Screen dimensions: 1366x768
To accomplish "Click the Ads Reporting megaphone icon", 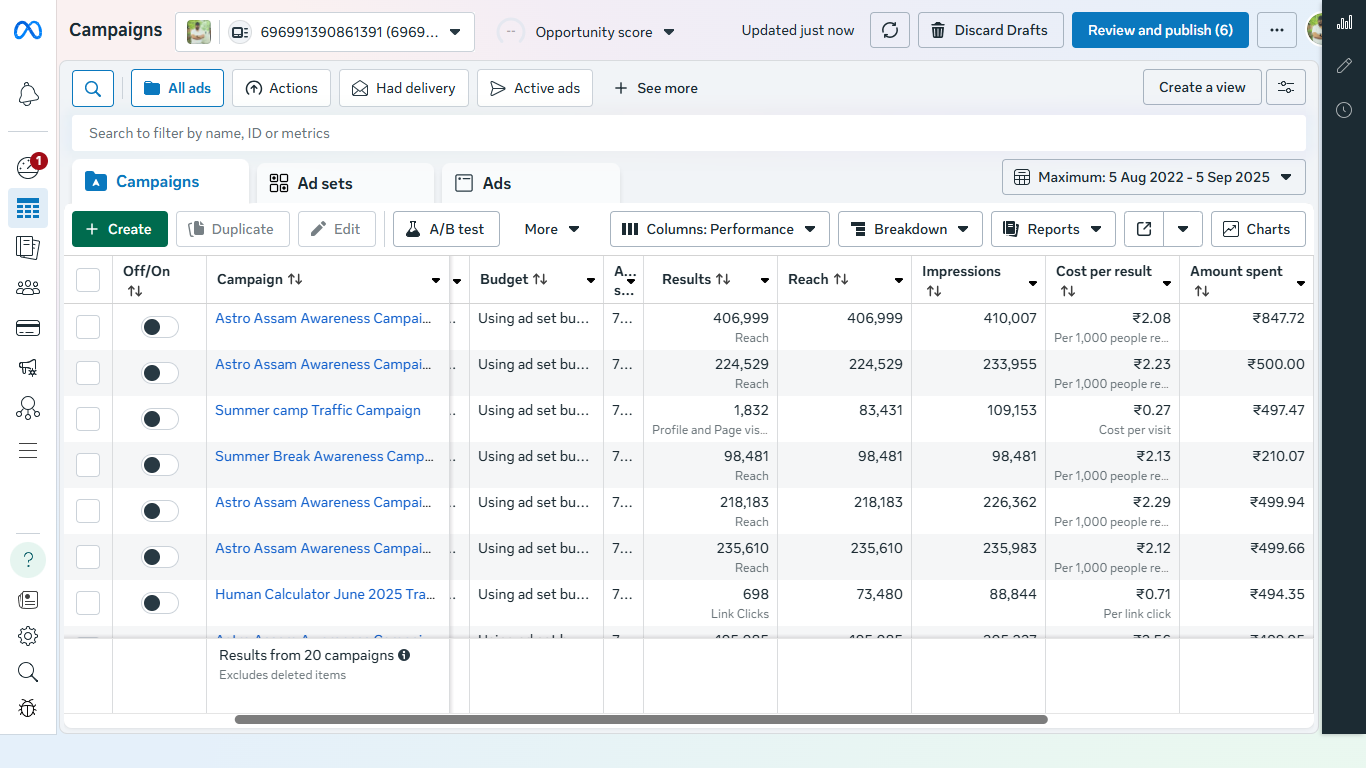I will (x=27, y=368).
